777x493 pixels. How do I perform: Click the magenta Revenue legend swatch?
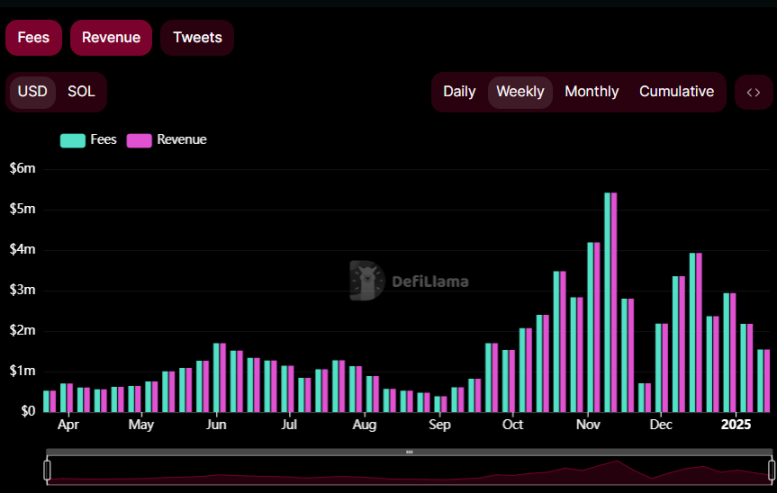pyautogui.click(x=139, y=140)
